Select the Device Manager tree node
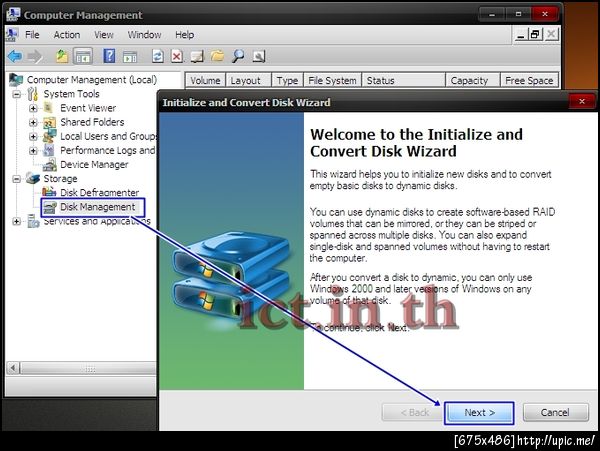This screenshot has height=451, width=600. 94,164
